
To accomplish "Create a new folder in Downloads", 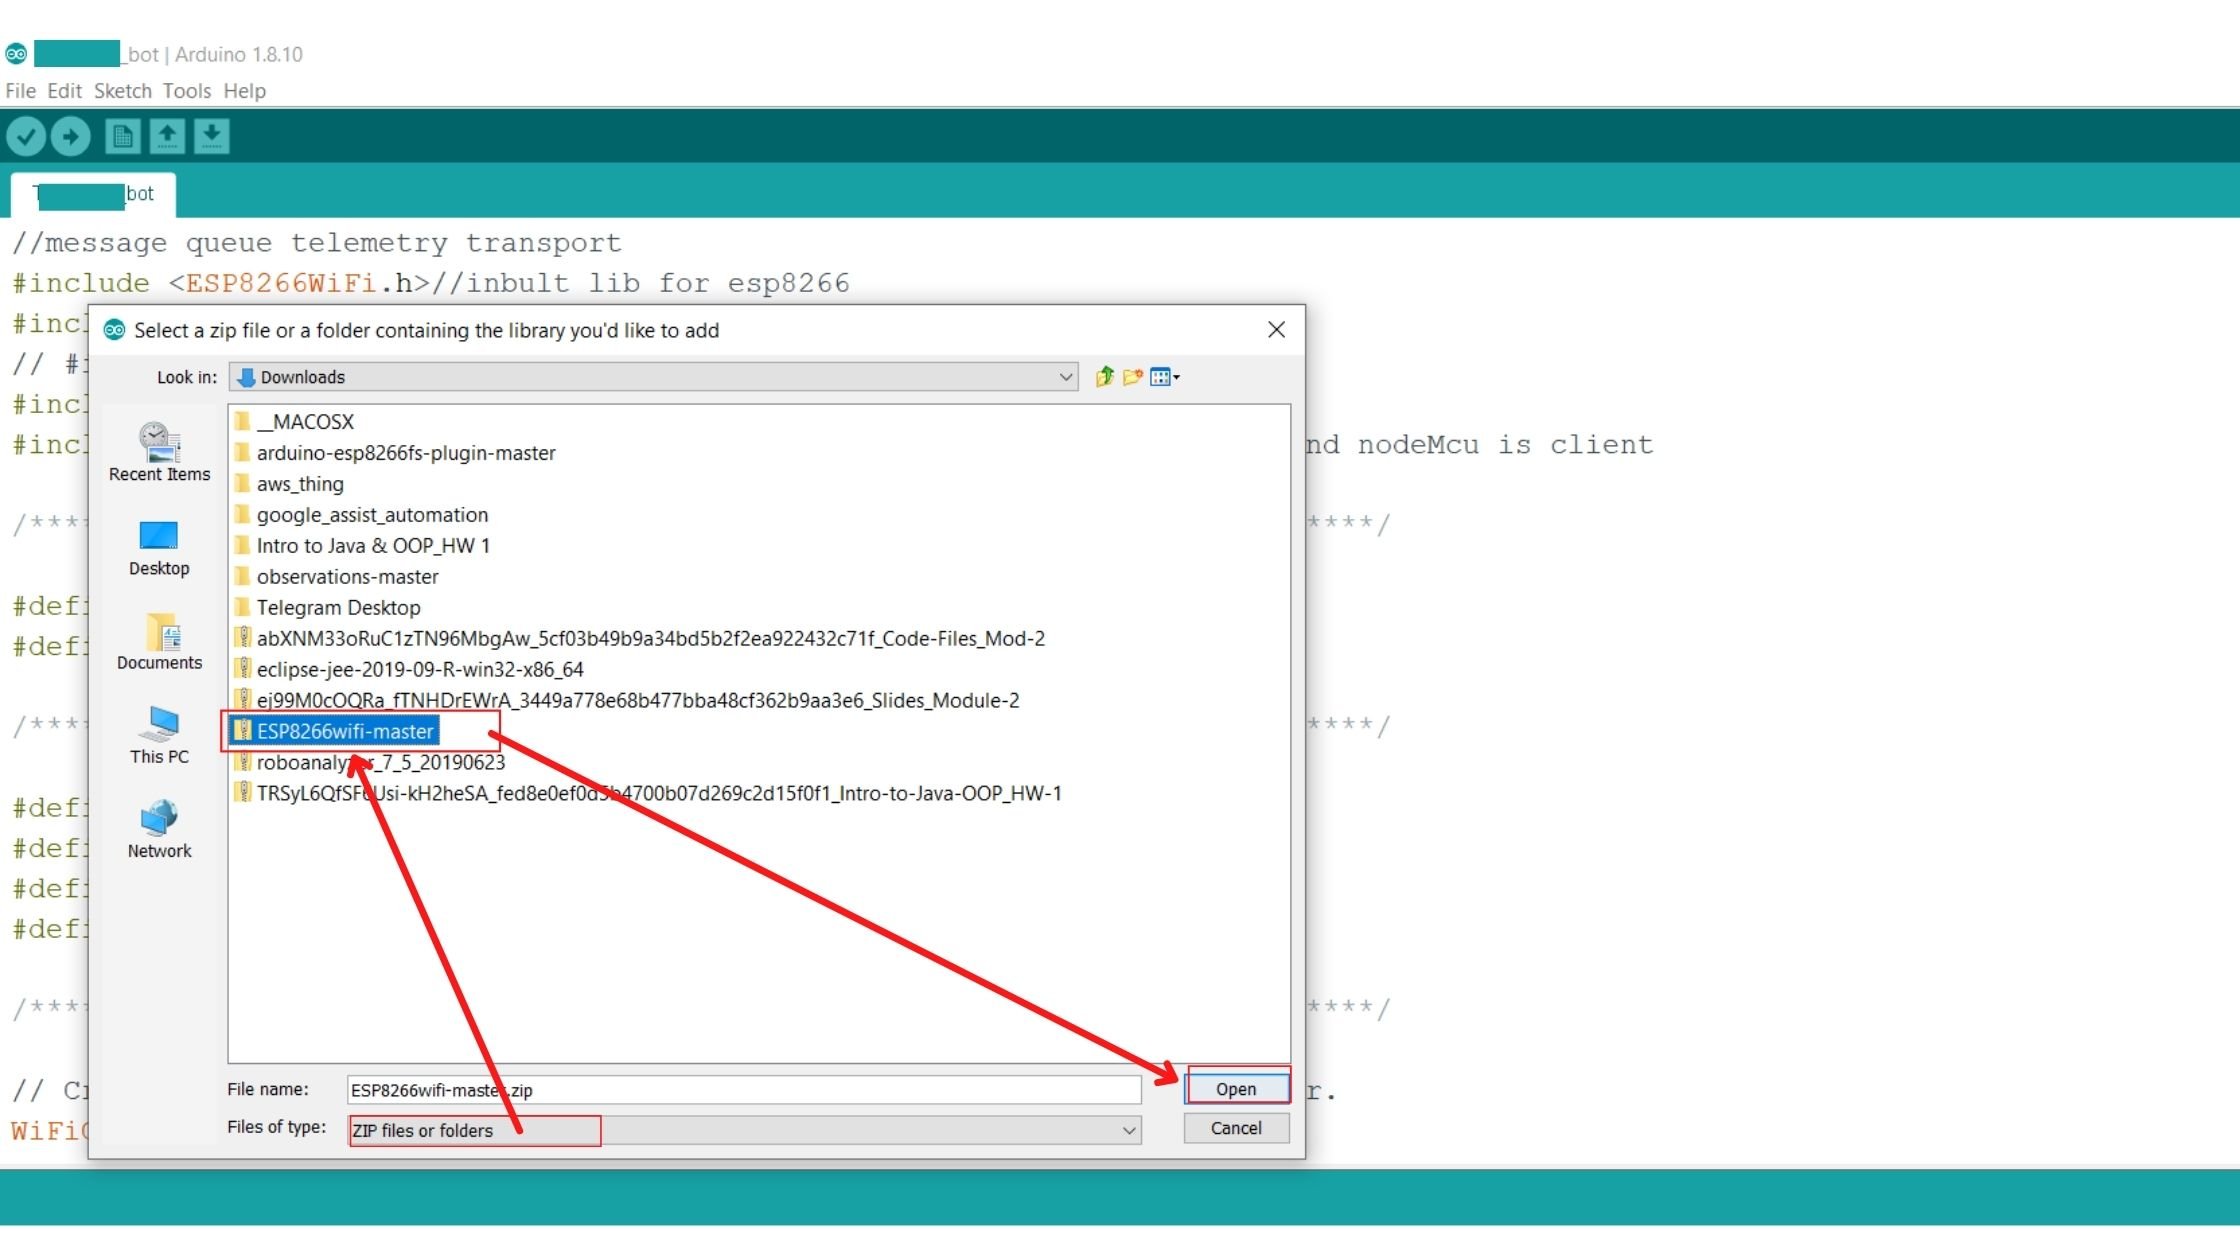I will pos(1133,377).
